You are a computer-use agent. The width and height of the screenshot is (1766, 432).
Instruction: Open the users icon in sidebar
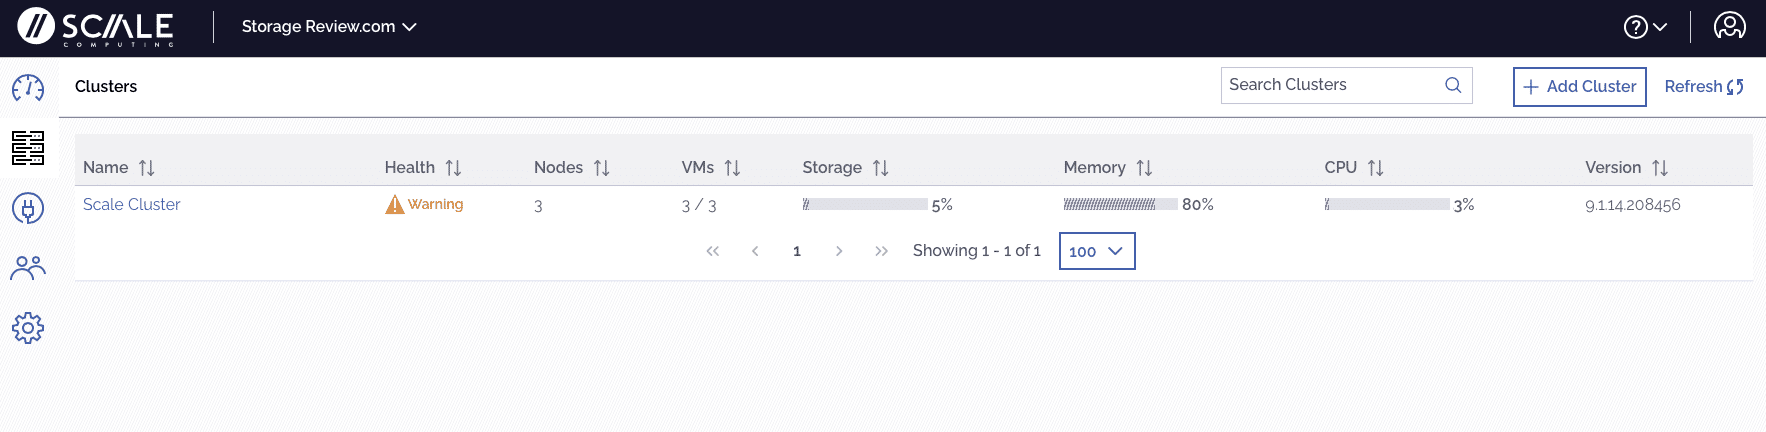(x=28, y=268)
